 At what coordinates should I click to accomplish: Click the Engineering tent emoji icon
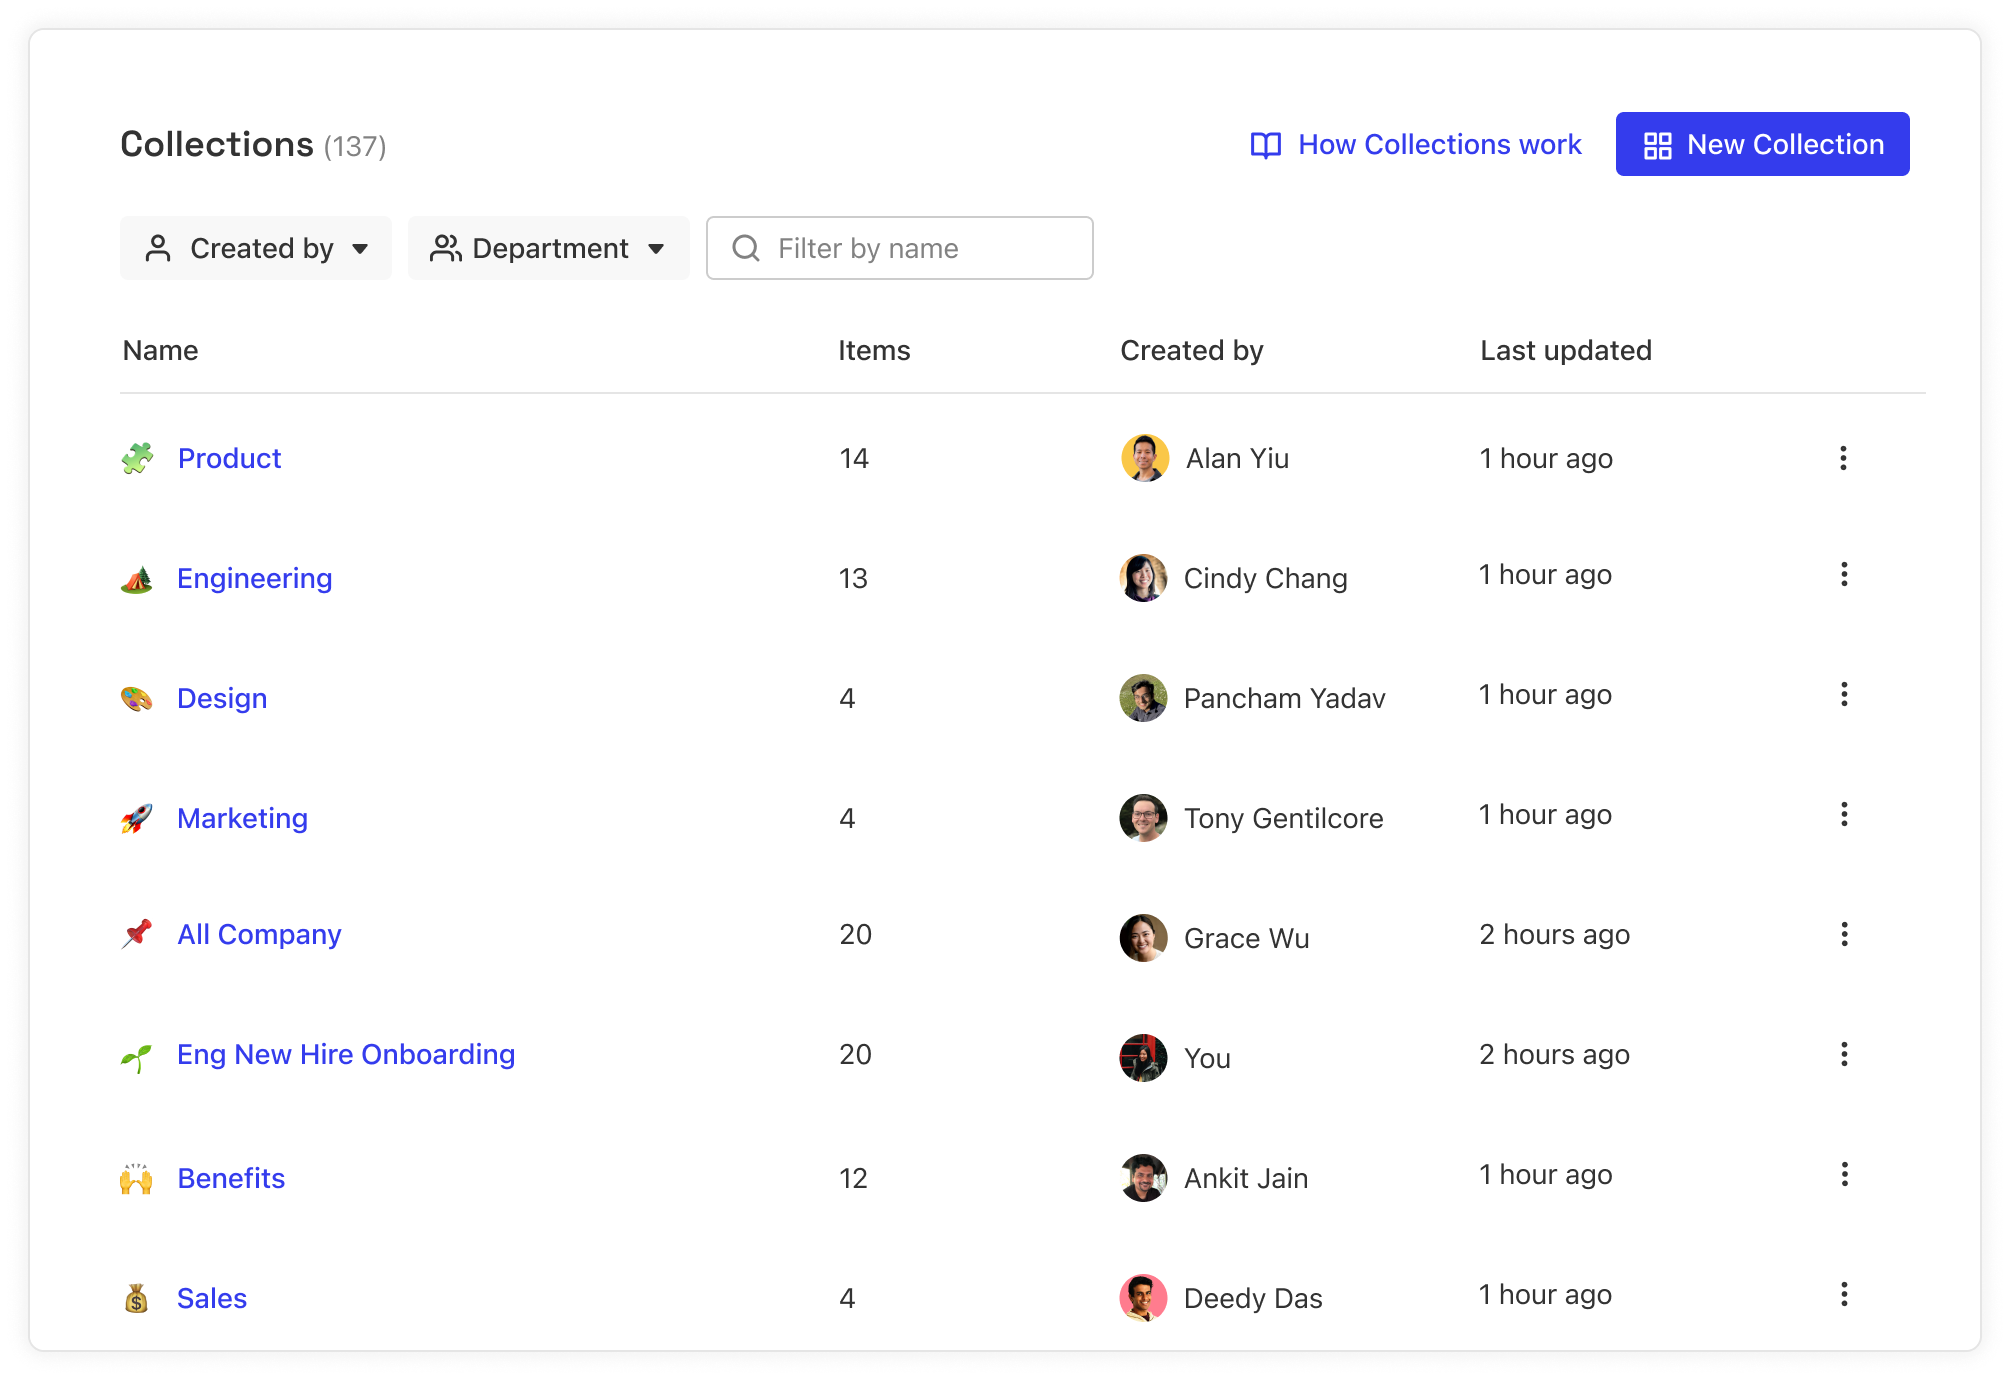pos(138,578)
